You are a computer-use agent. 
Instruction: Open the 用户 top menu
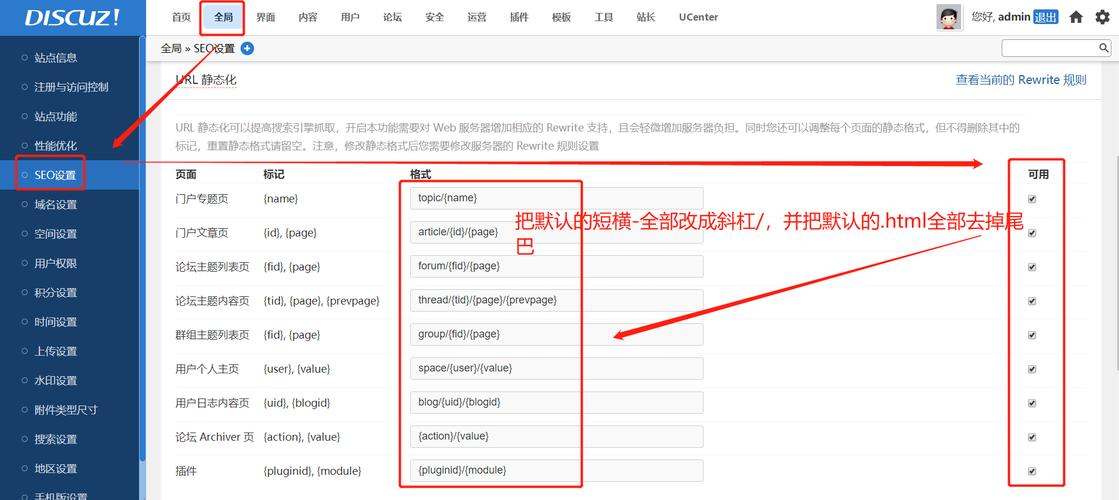[x=350, y=17]
